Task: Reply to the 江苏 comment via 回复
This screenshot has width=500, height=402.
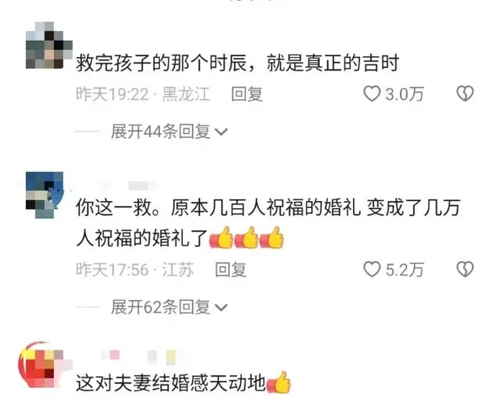Action: pos(231,270)
